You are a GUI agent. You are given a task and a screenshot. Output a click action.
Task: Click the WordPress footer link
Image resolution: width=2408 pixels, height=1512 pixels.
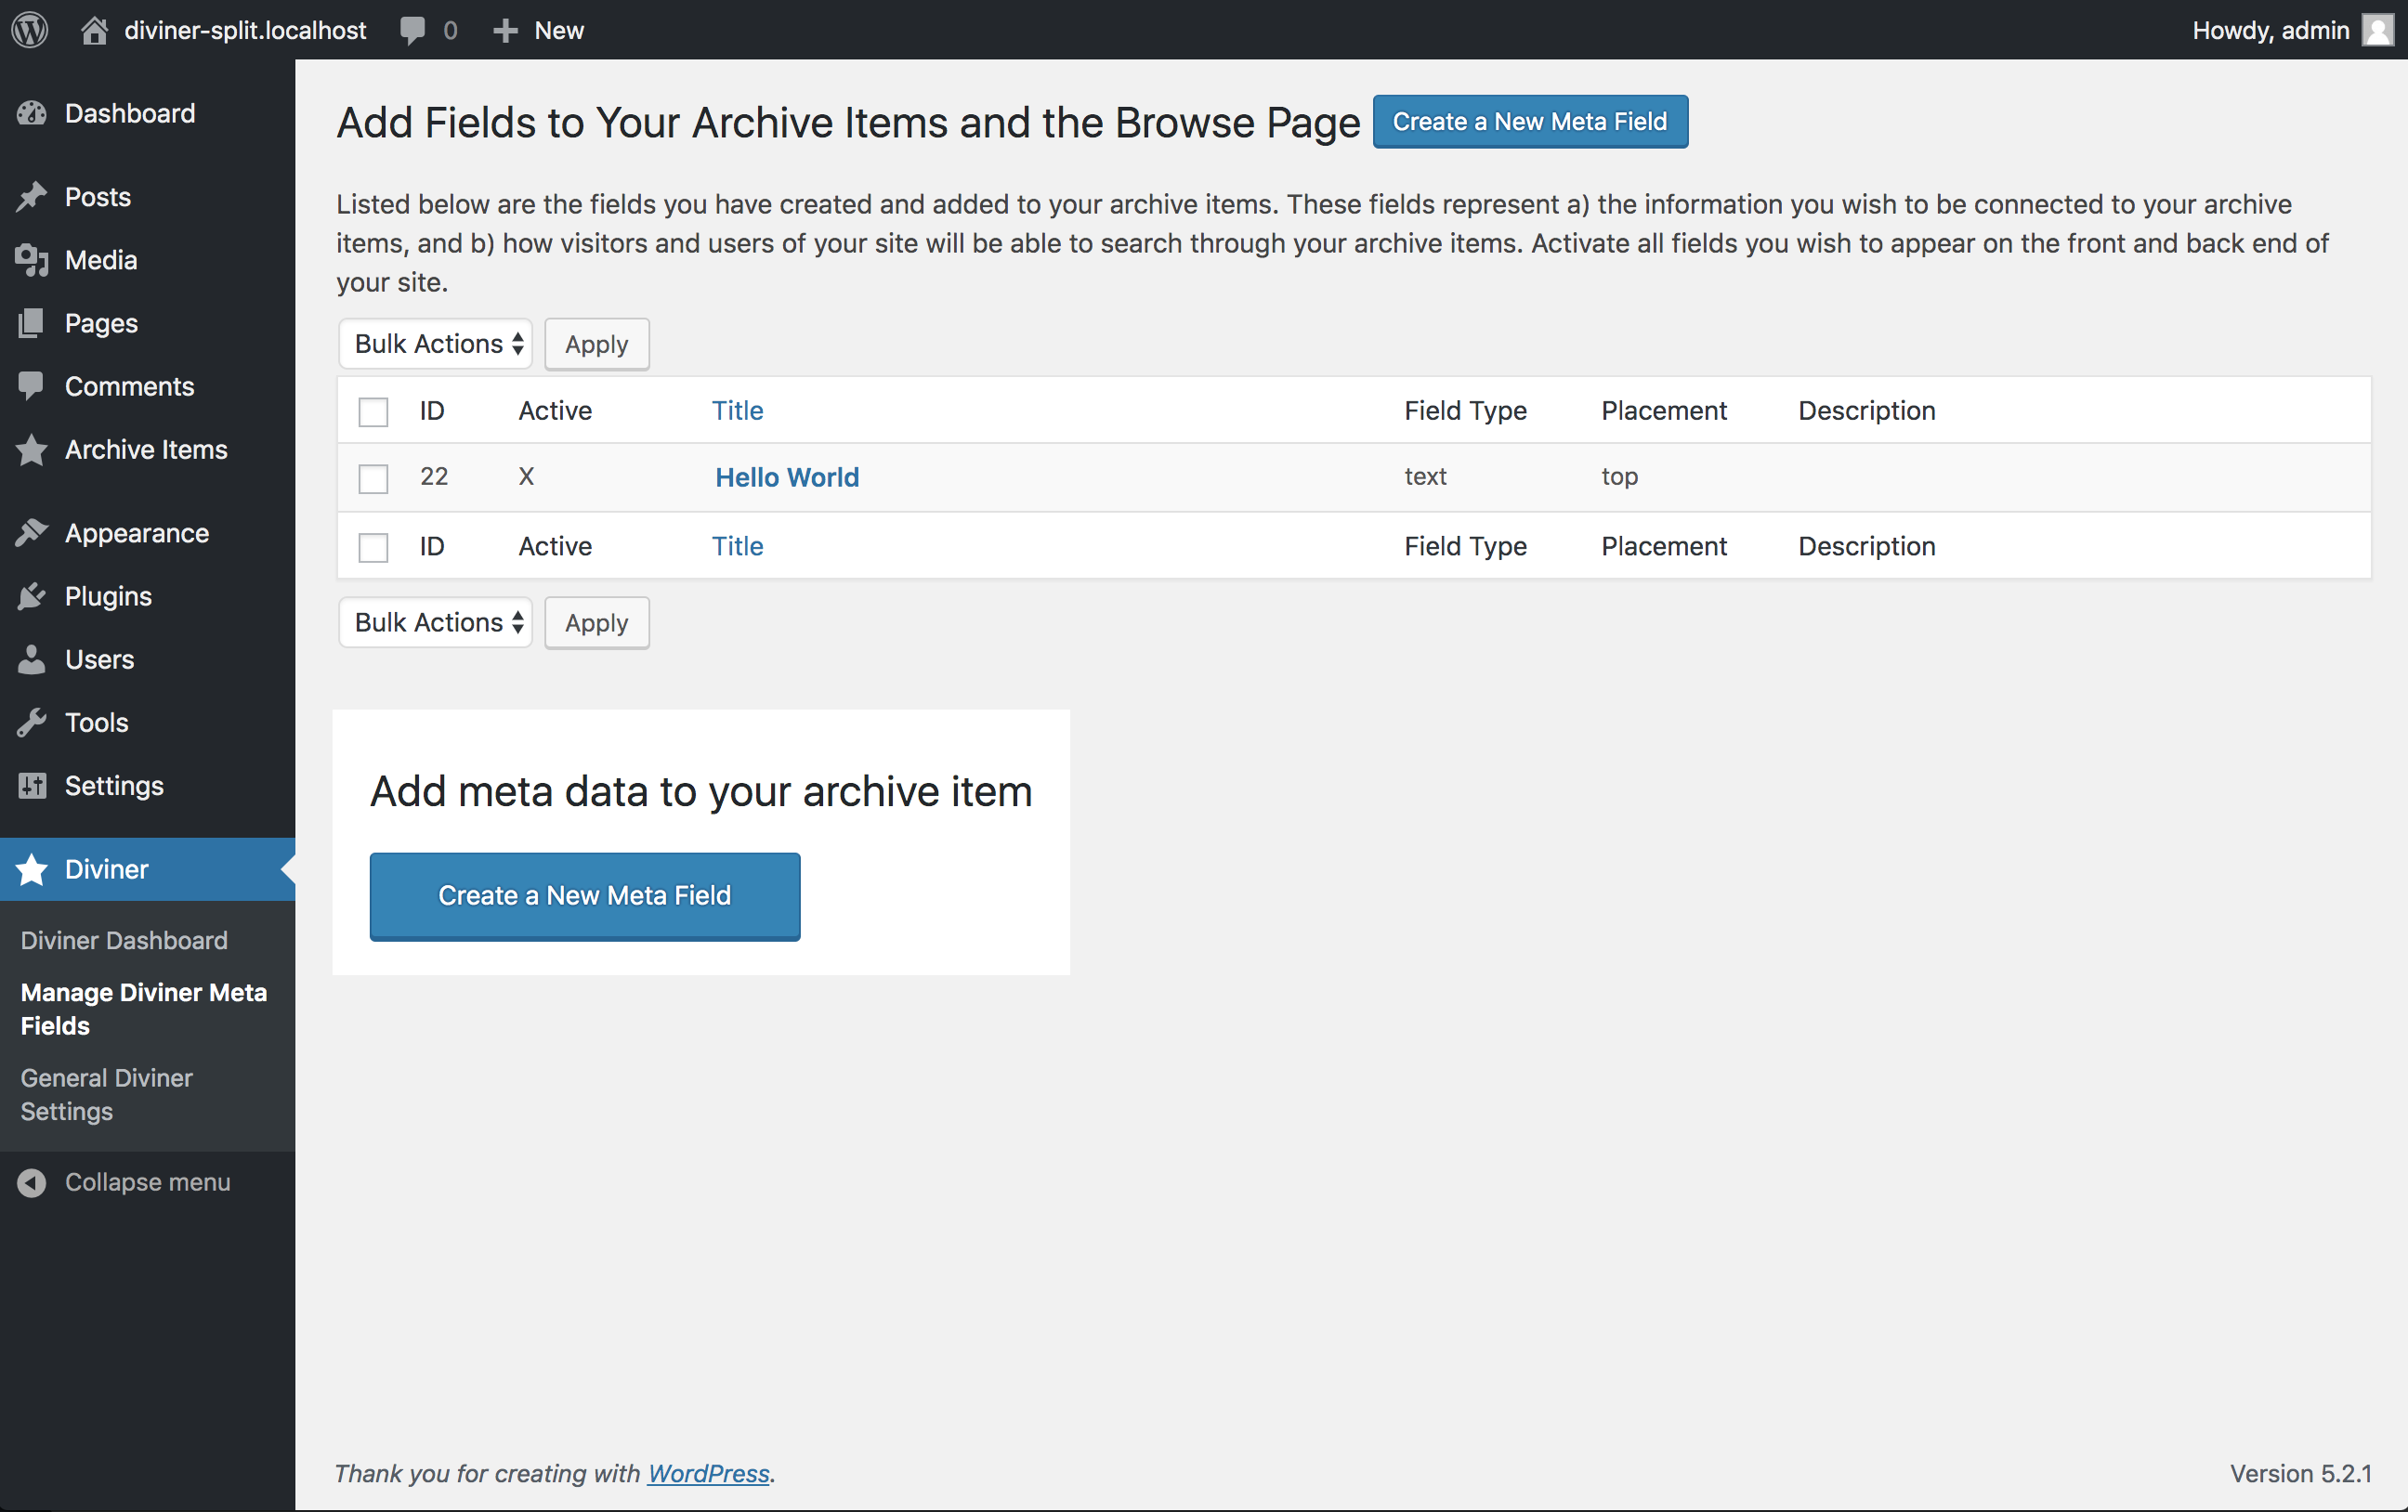tap(709, 1473)
